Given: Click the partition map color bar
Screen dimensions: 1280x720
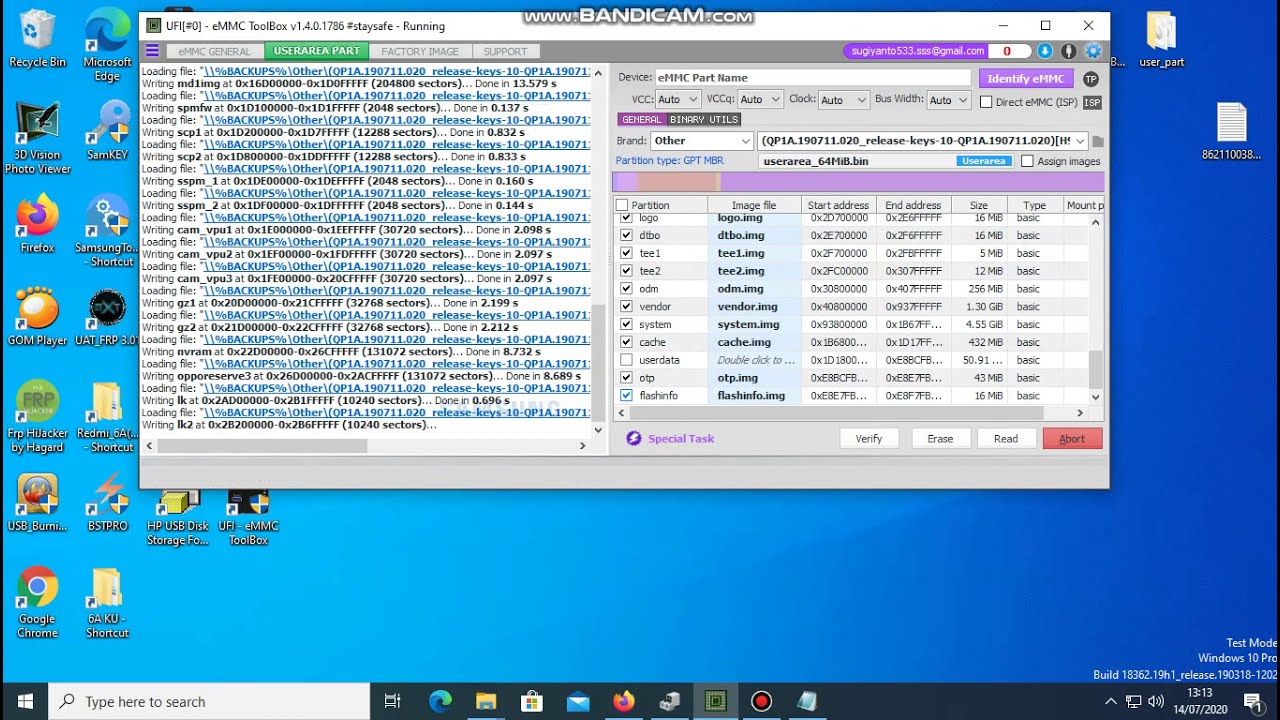Looking at the screenshot, I should [858, 182].
